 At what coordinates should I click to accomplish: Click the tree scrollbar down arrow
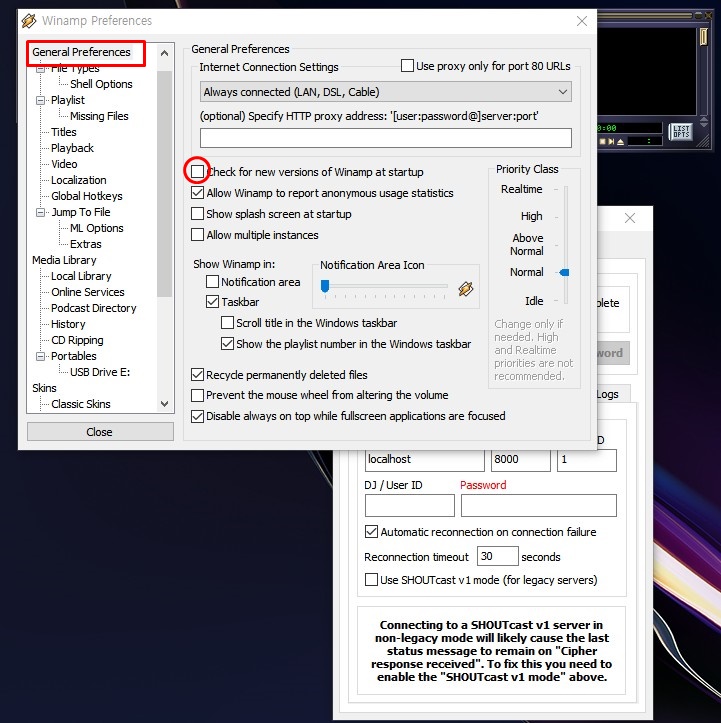(x=165, y=404)
